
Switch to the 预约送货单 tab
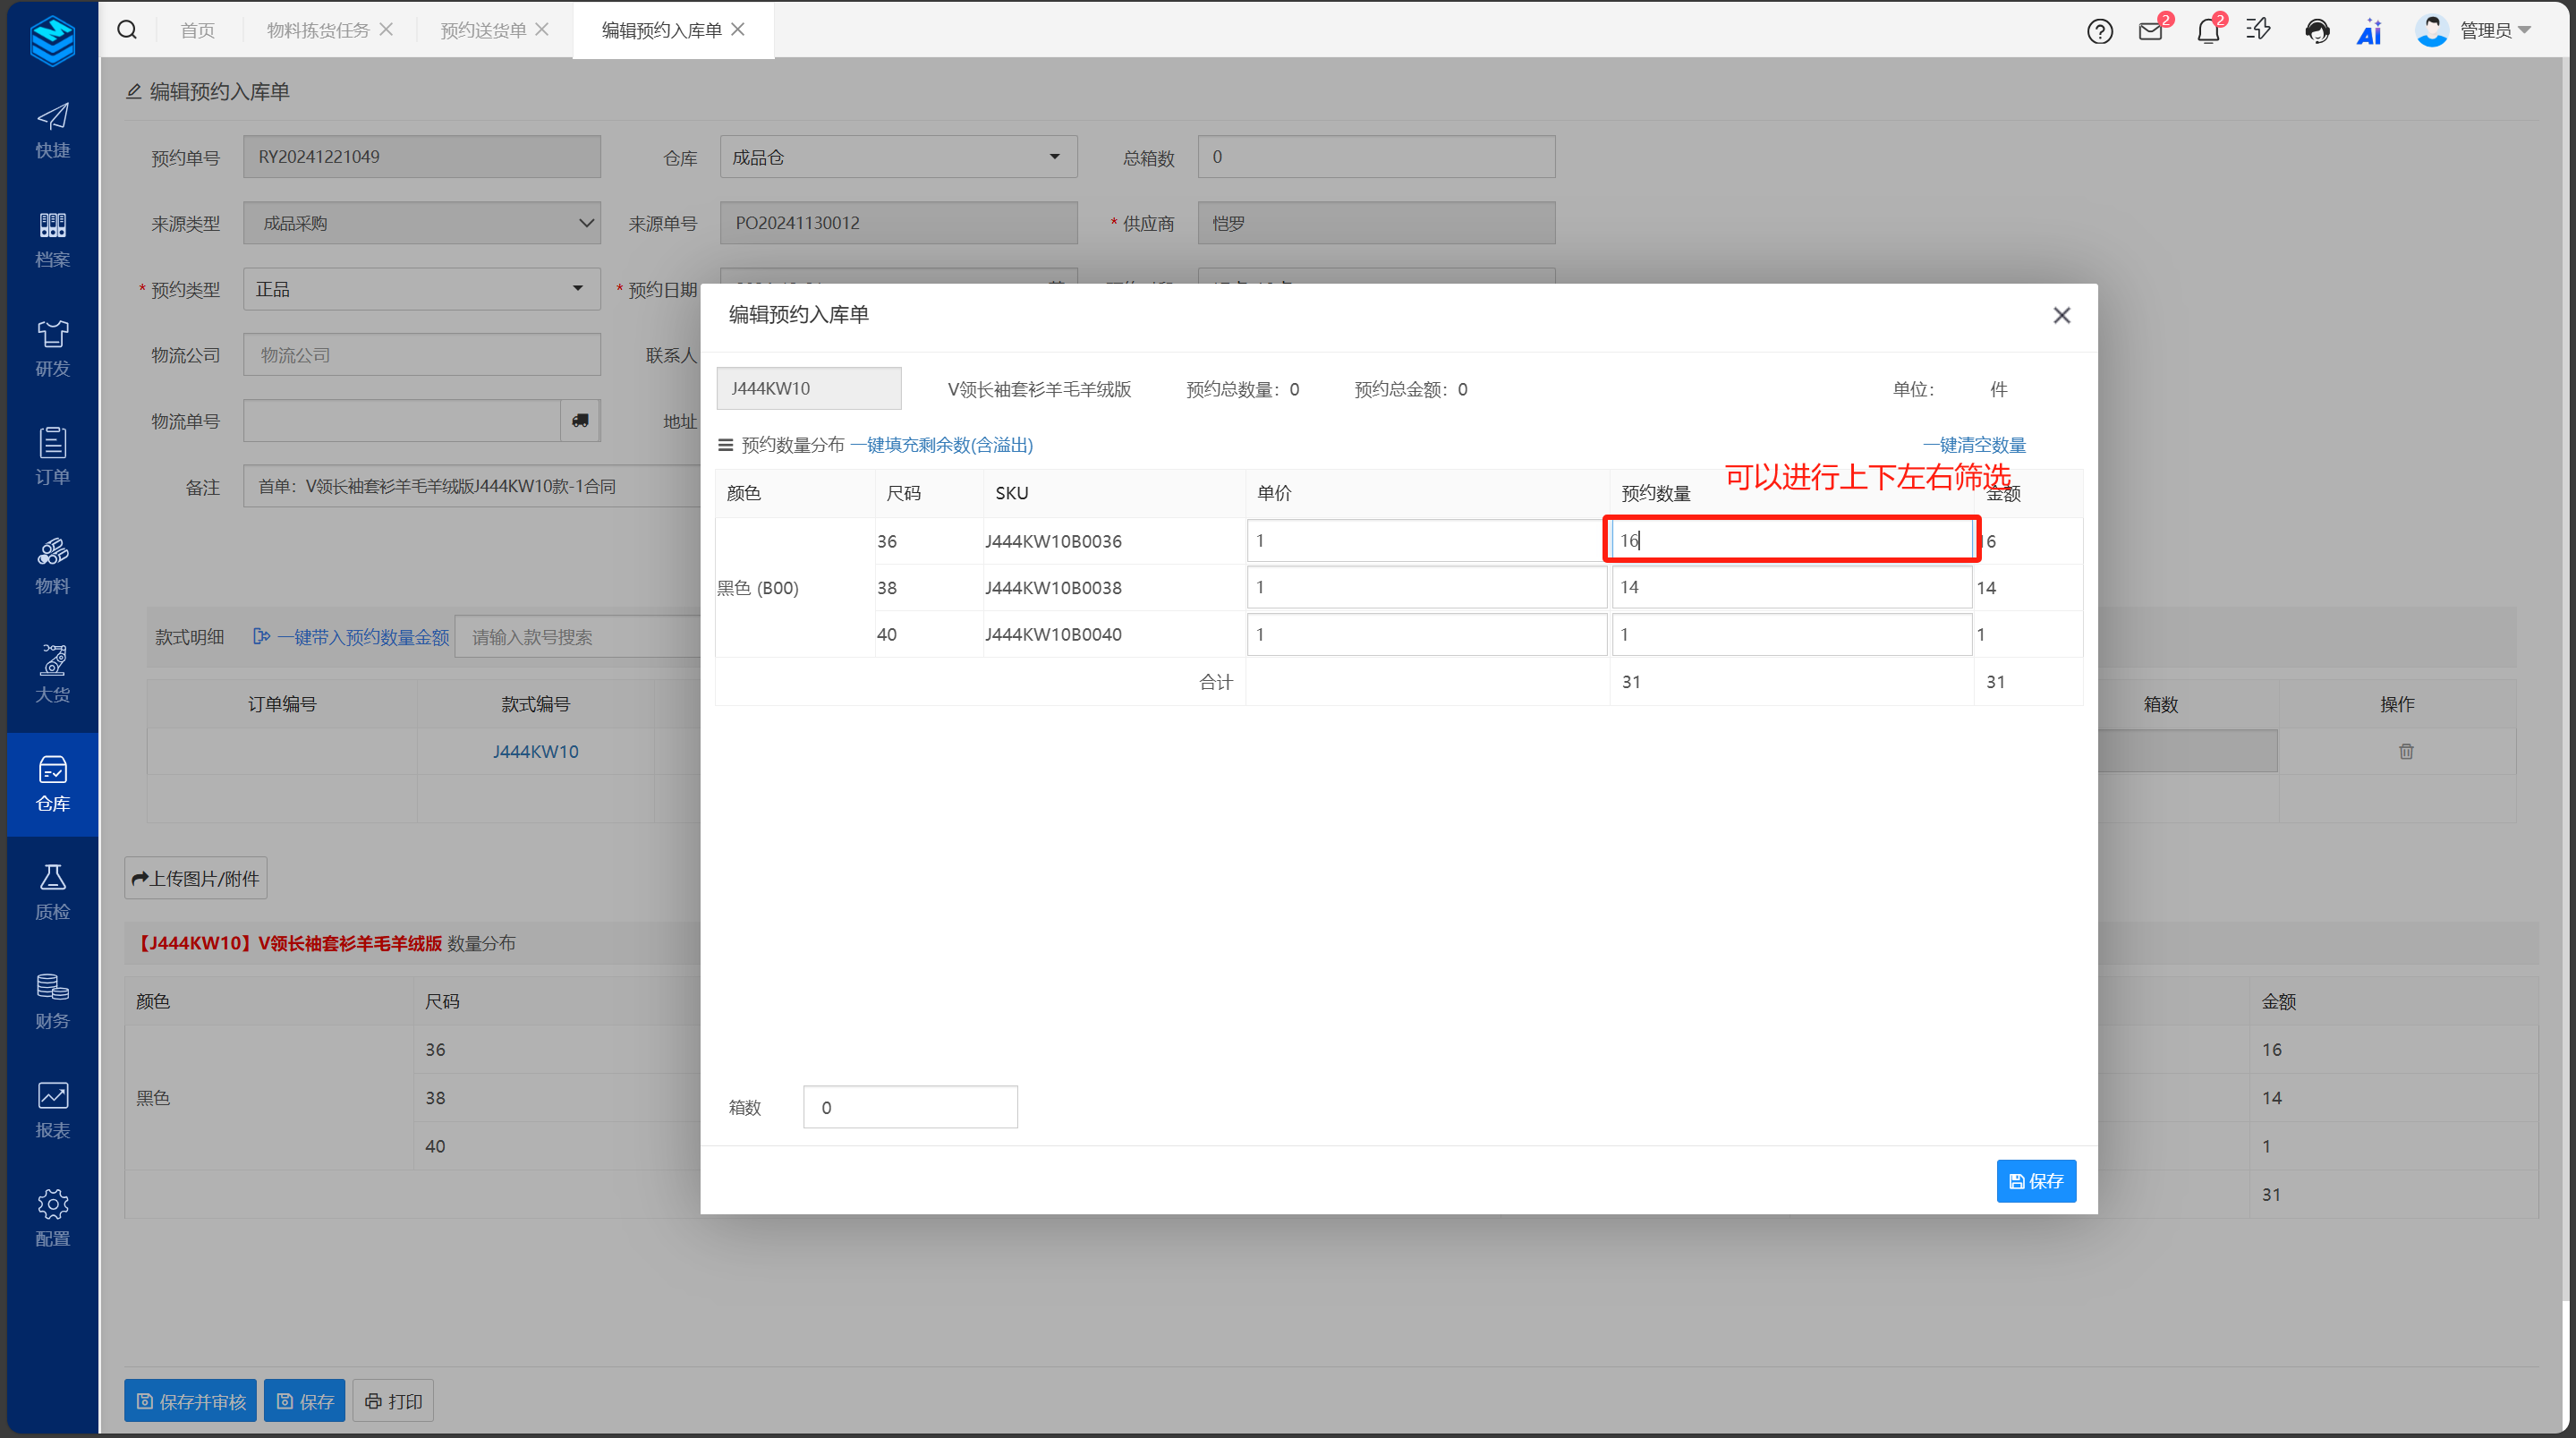483,31
